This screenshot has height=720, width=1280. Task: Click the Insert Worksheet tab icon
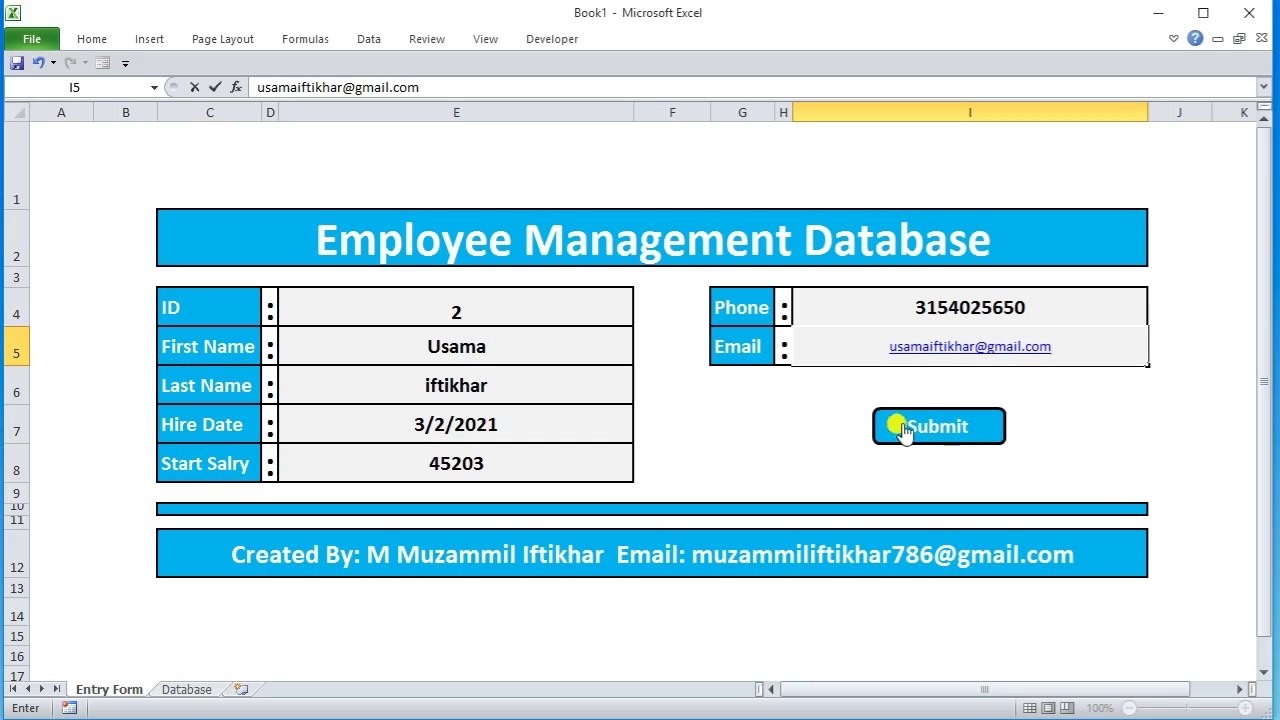(x=241, y=689)
